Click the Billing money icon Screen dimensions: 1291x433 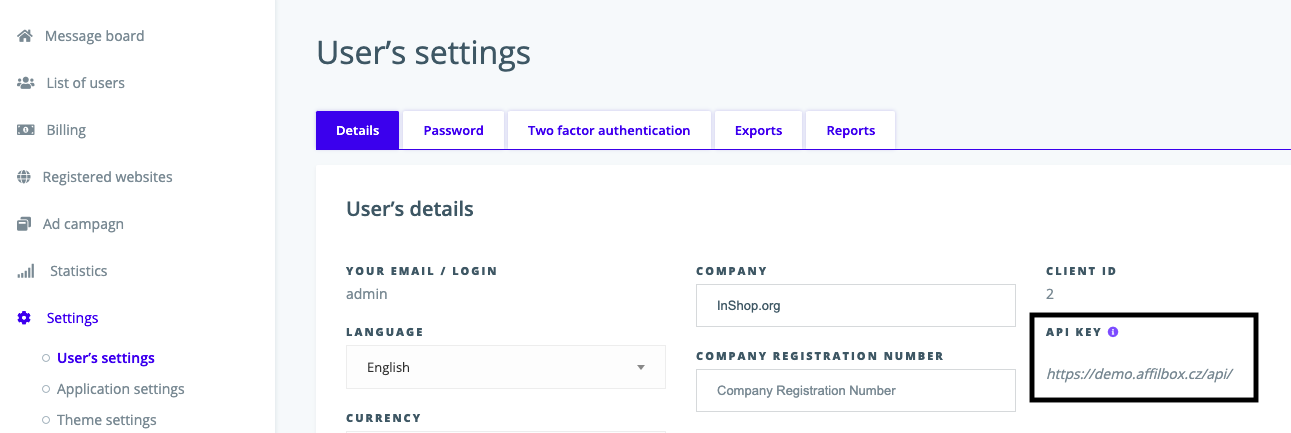pos(26,130)
